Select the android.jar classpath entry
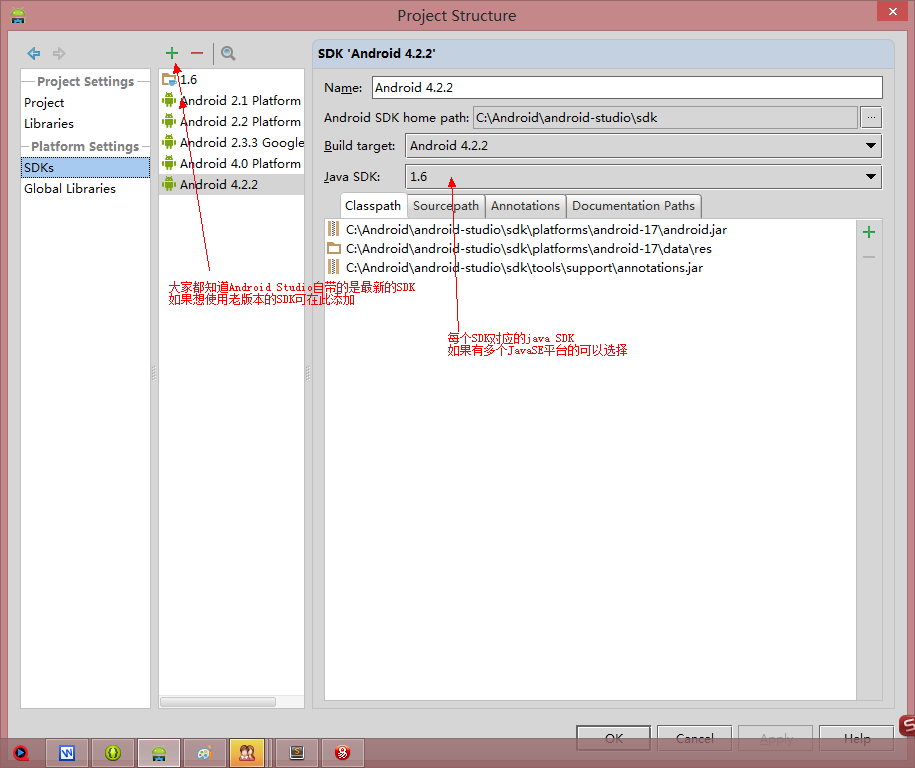 (x=589, y=230)
